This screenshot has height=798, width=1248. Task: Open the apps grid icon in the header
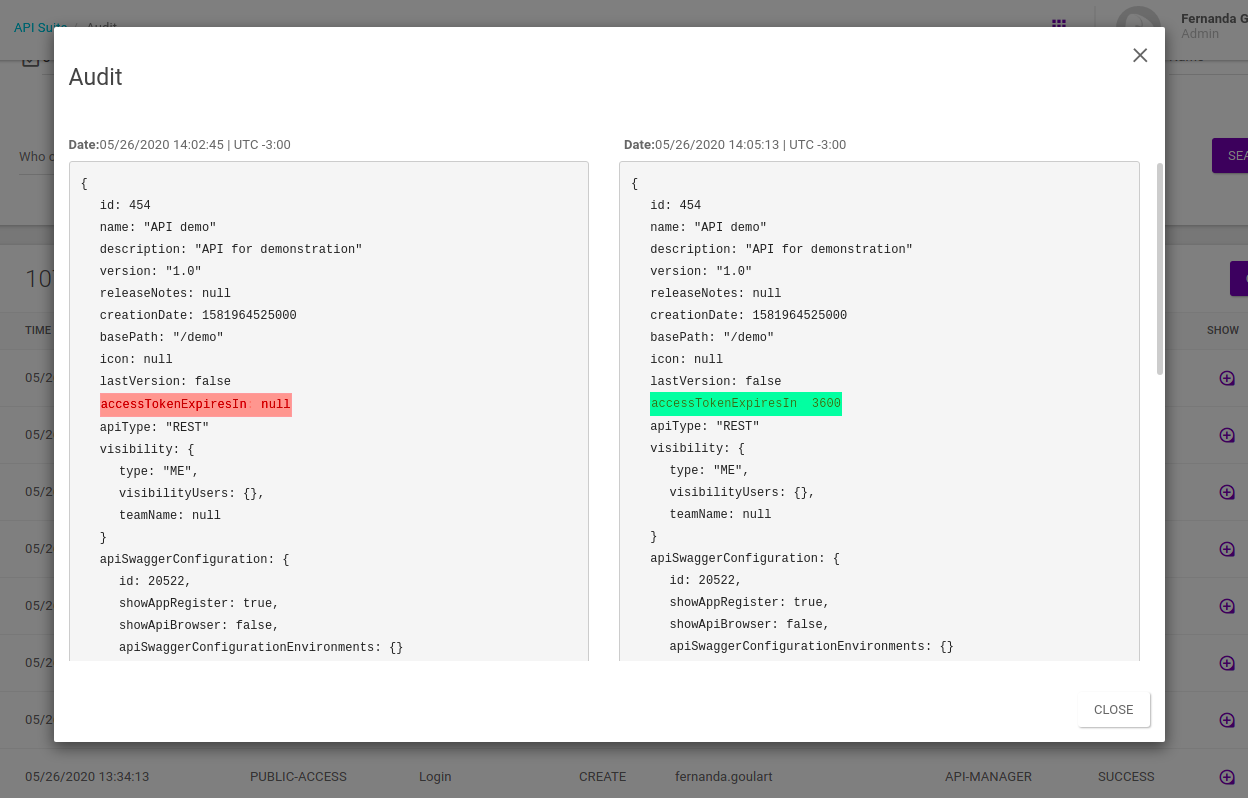click(1059, 22)
